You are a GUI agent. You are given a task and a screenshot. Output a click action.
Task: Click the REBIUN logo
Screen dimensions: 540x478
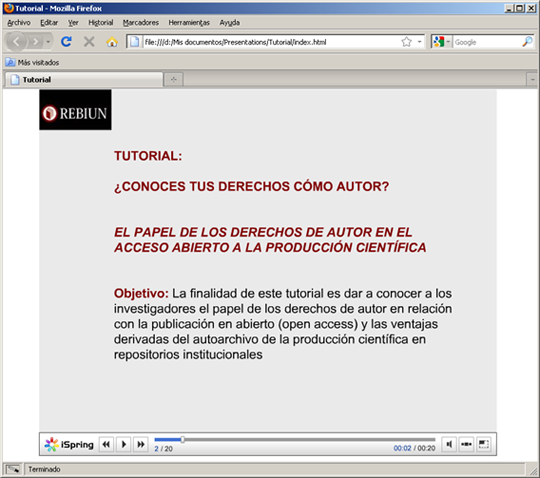pos(75,110)
